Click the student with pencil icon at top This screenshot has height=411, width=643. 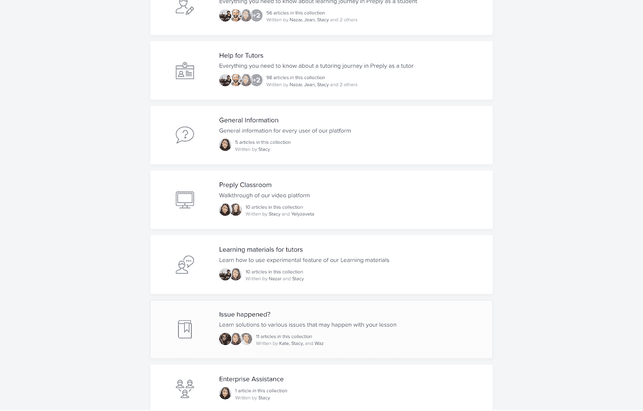(185, 7)
